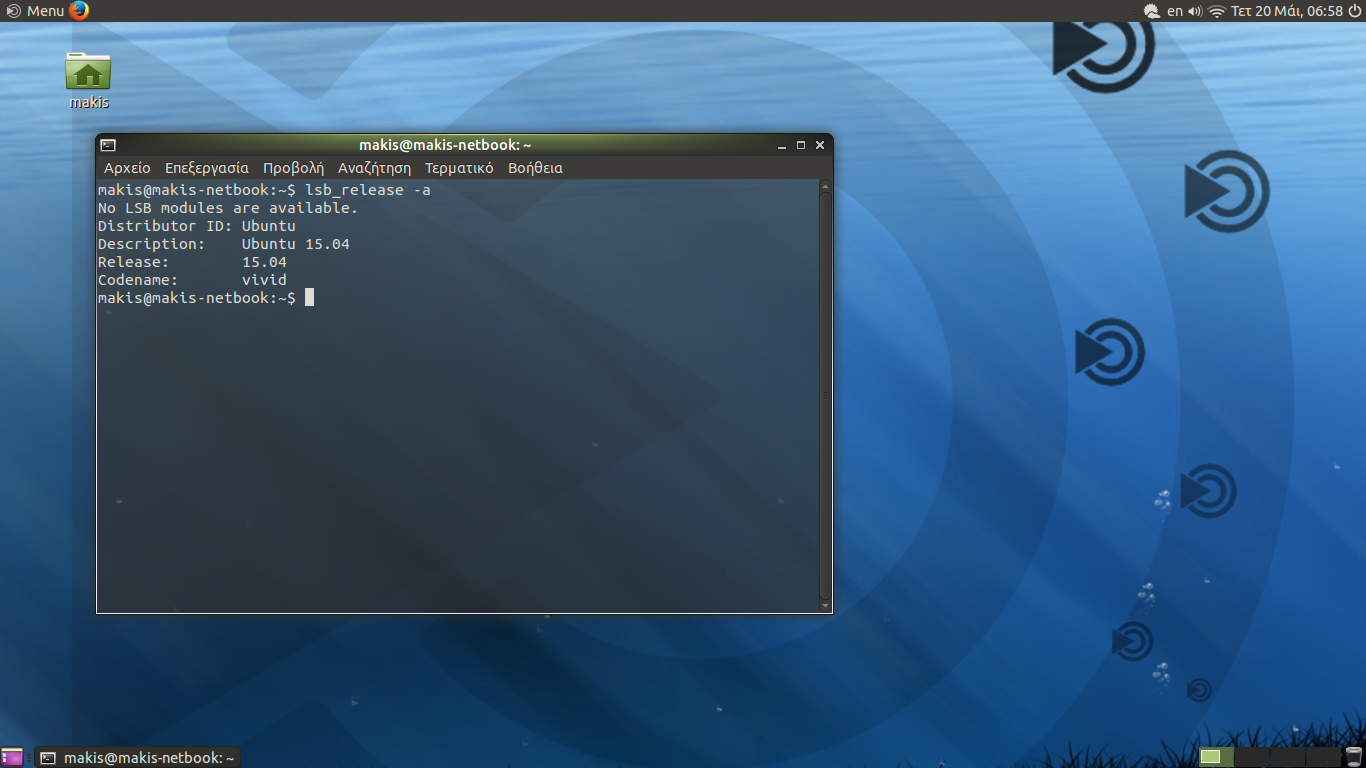1366x768 pixels.
Task: Switch to the first workspace
Action: coord(1216,757)
